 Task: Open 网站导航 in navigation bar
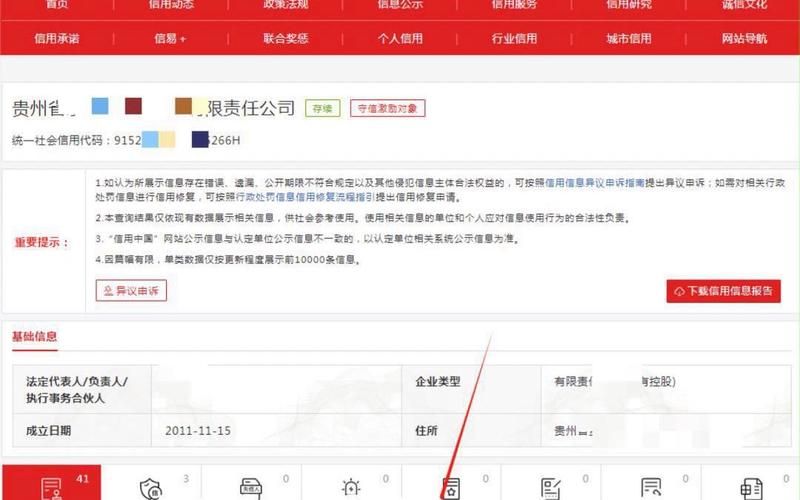click(744, 38)
